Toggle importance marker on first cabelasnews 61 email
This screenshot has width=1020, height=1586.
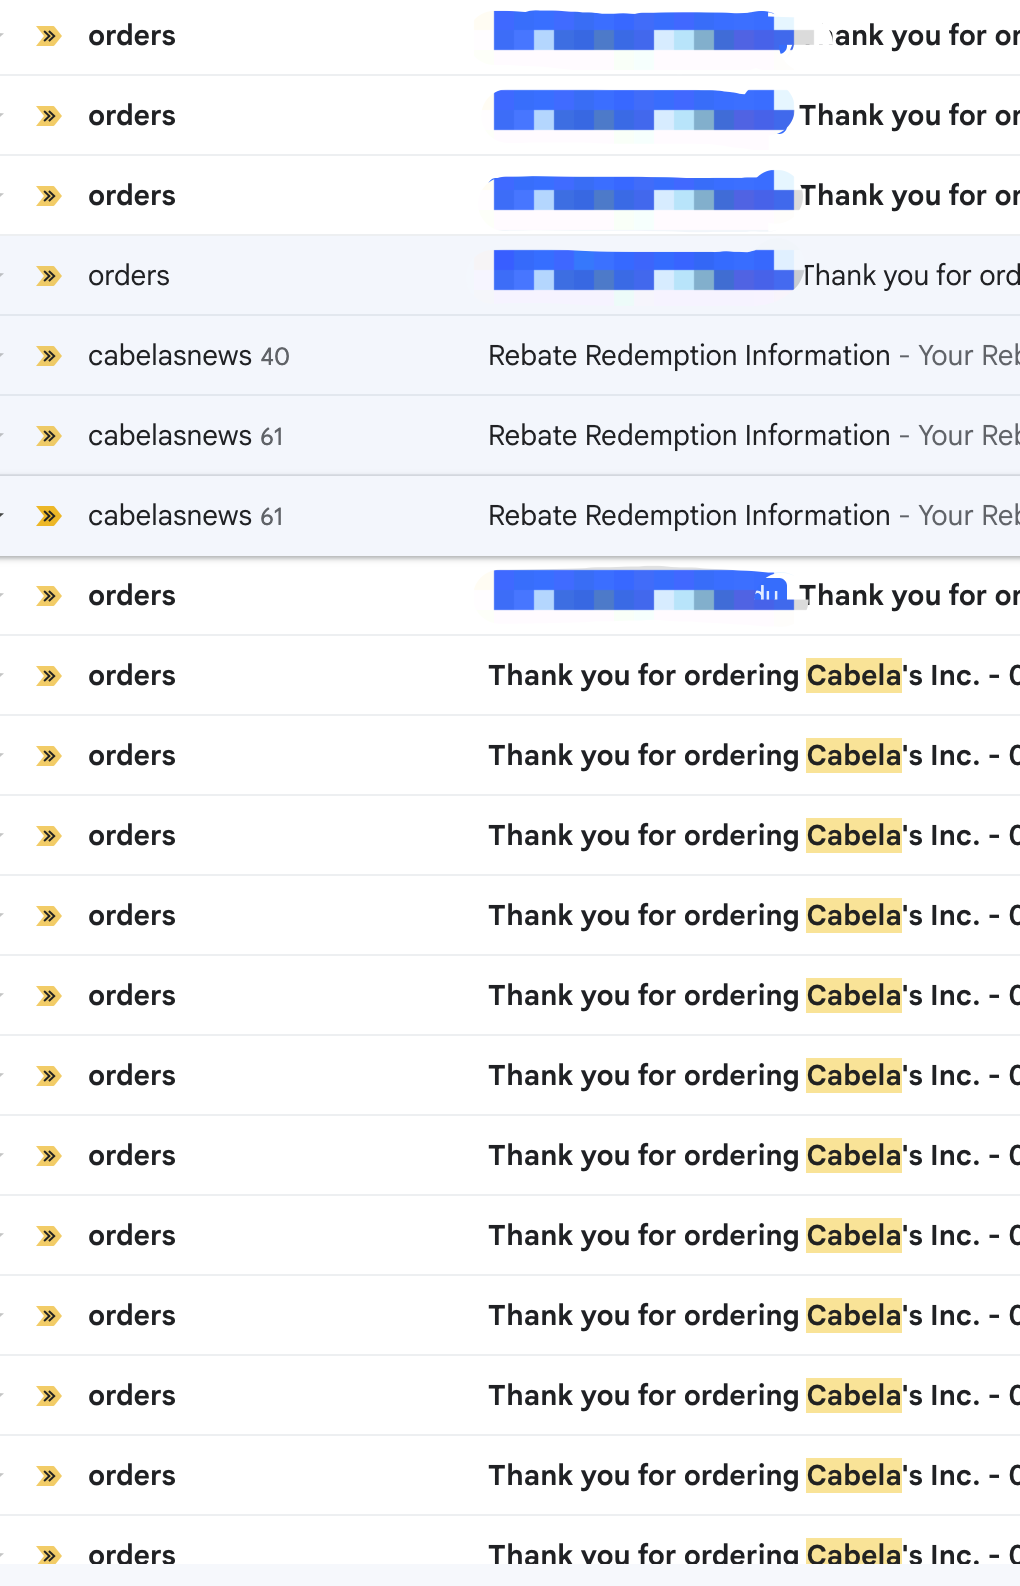(x=48, y=436)
